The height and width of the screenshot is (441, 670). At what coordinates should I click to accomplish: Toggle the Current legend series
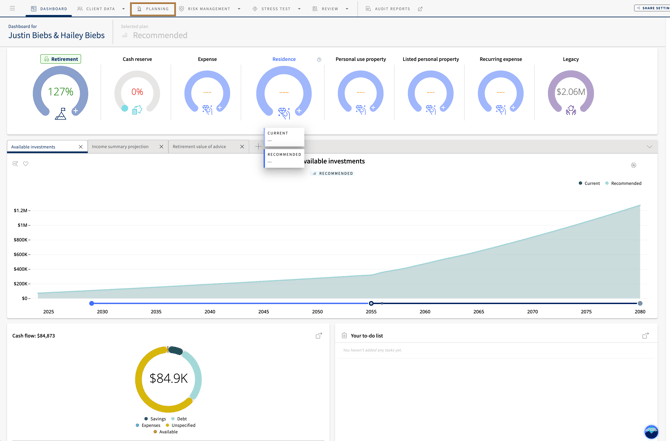(x=589, y=183)
